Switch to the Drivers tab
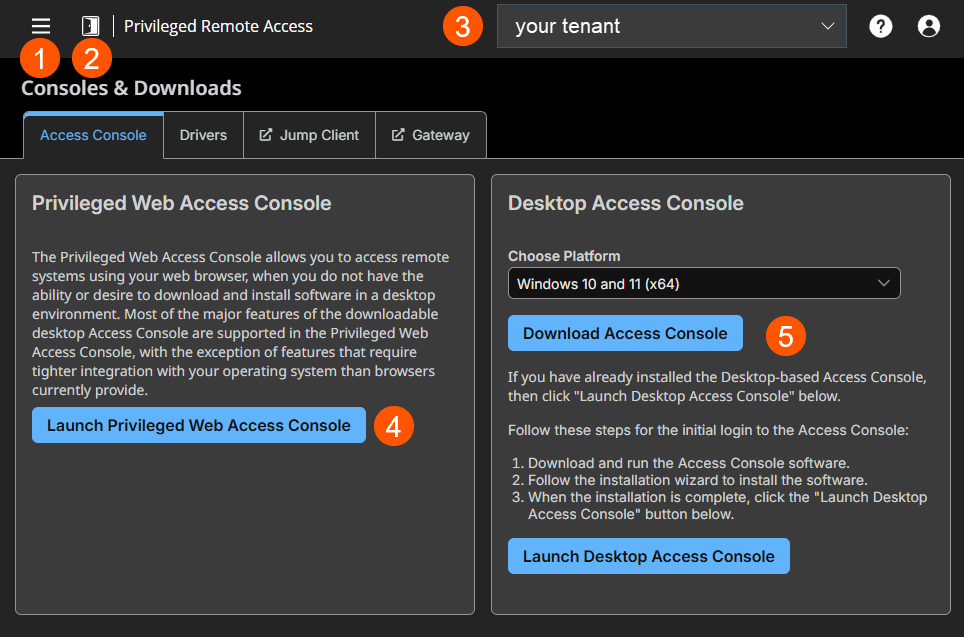 203,134
